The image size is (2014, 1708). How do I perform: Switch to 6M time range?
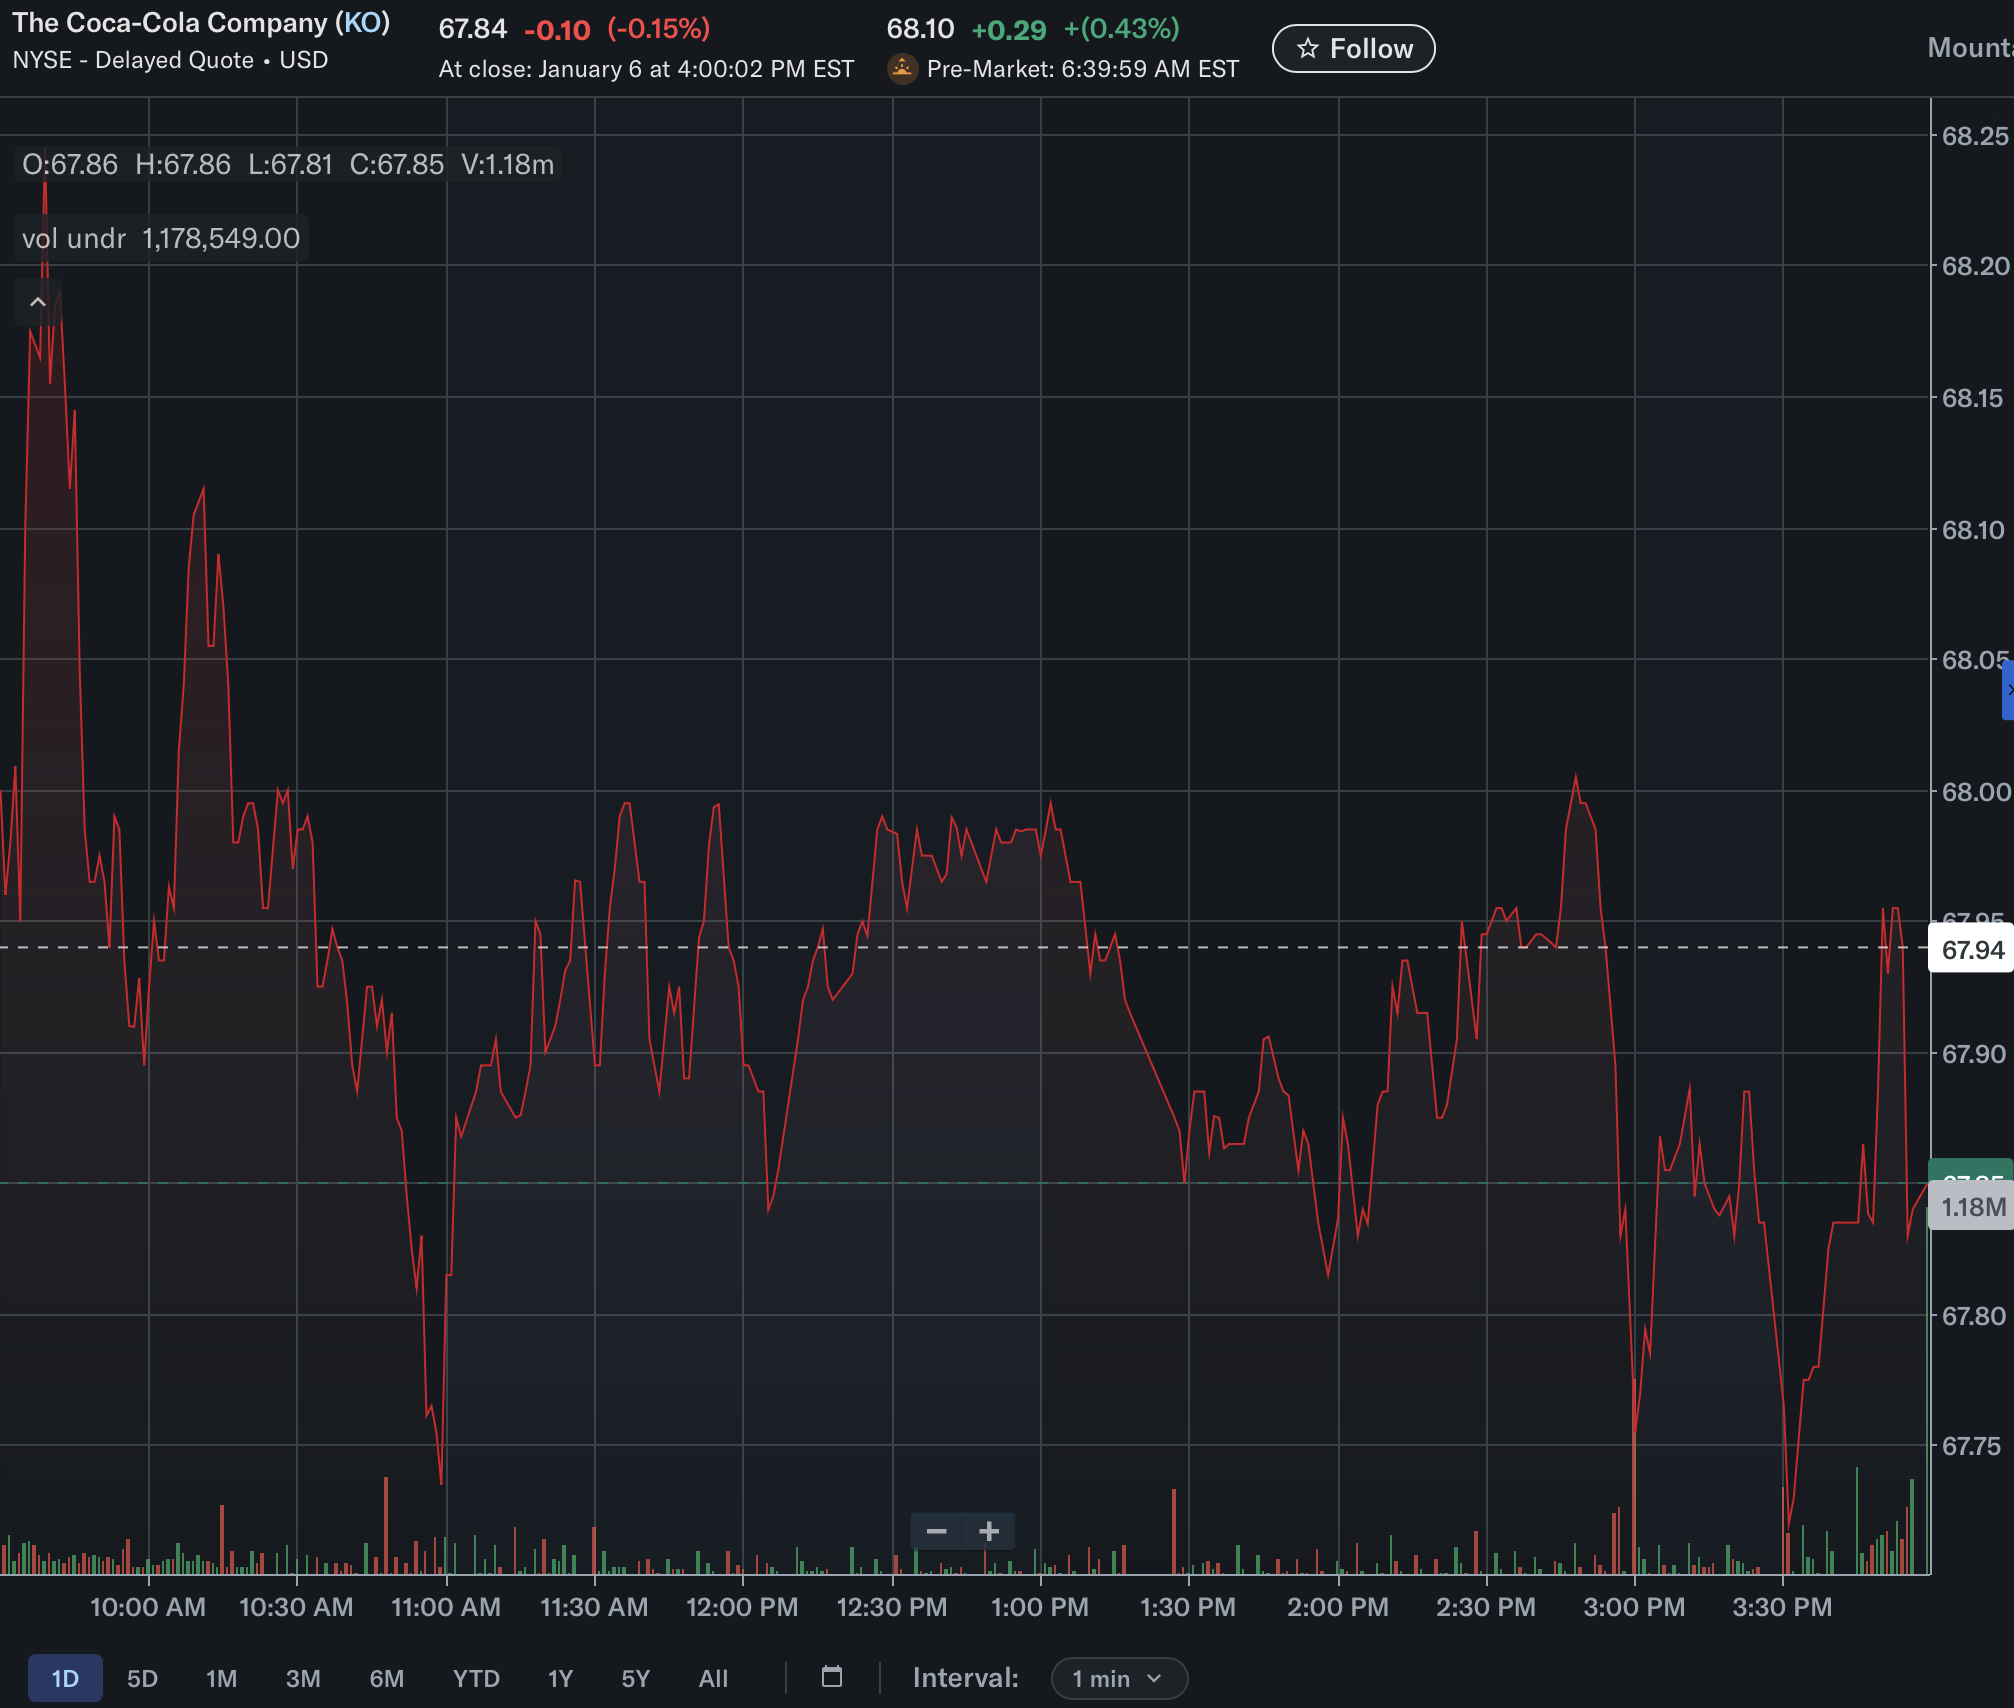point(386,1678)
